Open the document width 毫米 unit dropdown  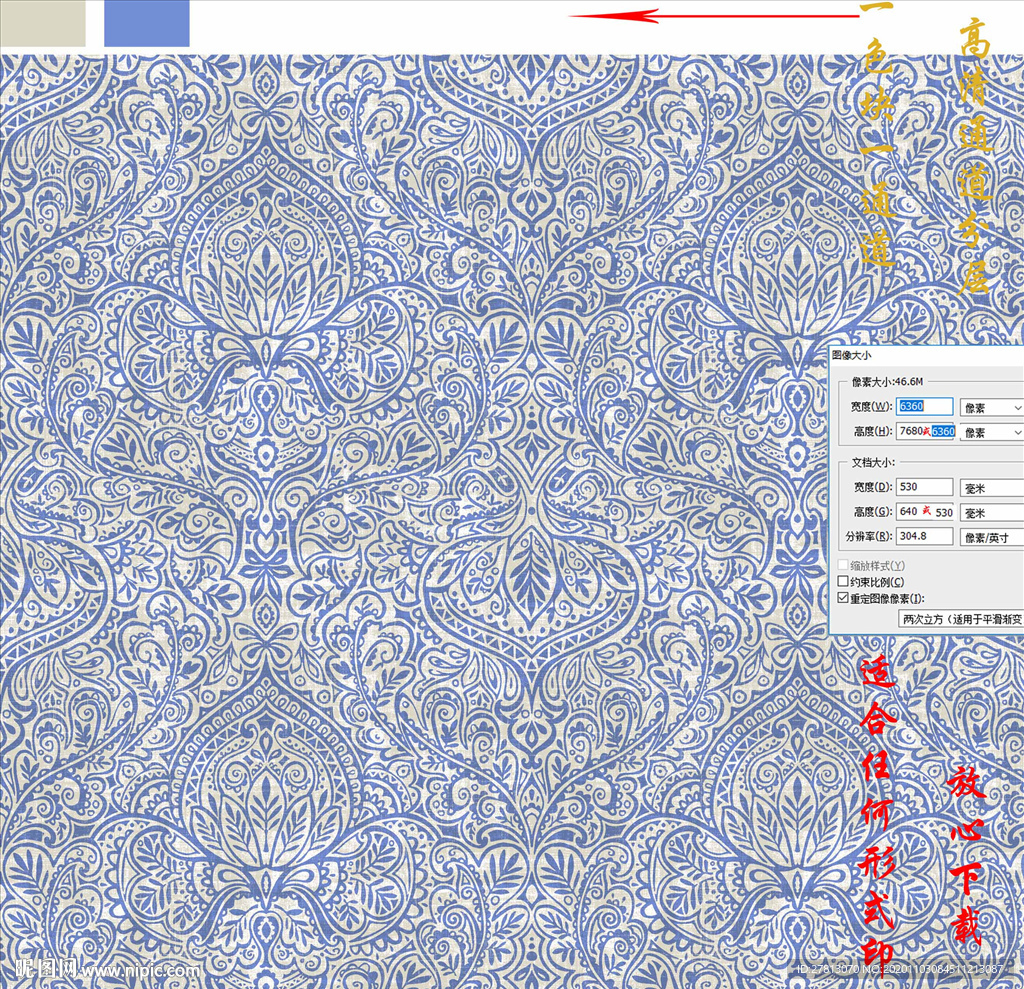[991, 488]
